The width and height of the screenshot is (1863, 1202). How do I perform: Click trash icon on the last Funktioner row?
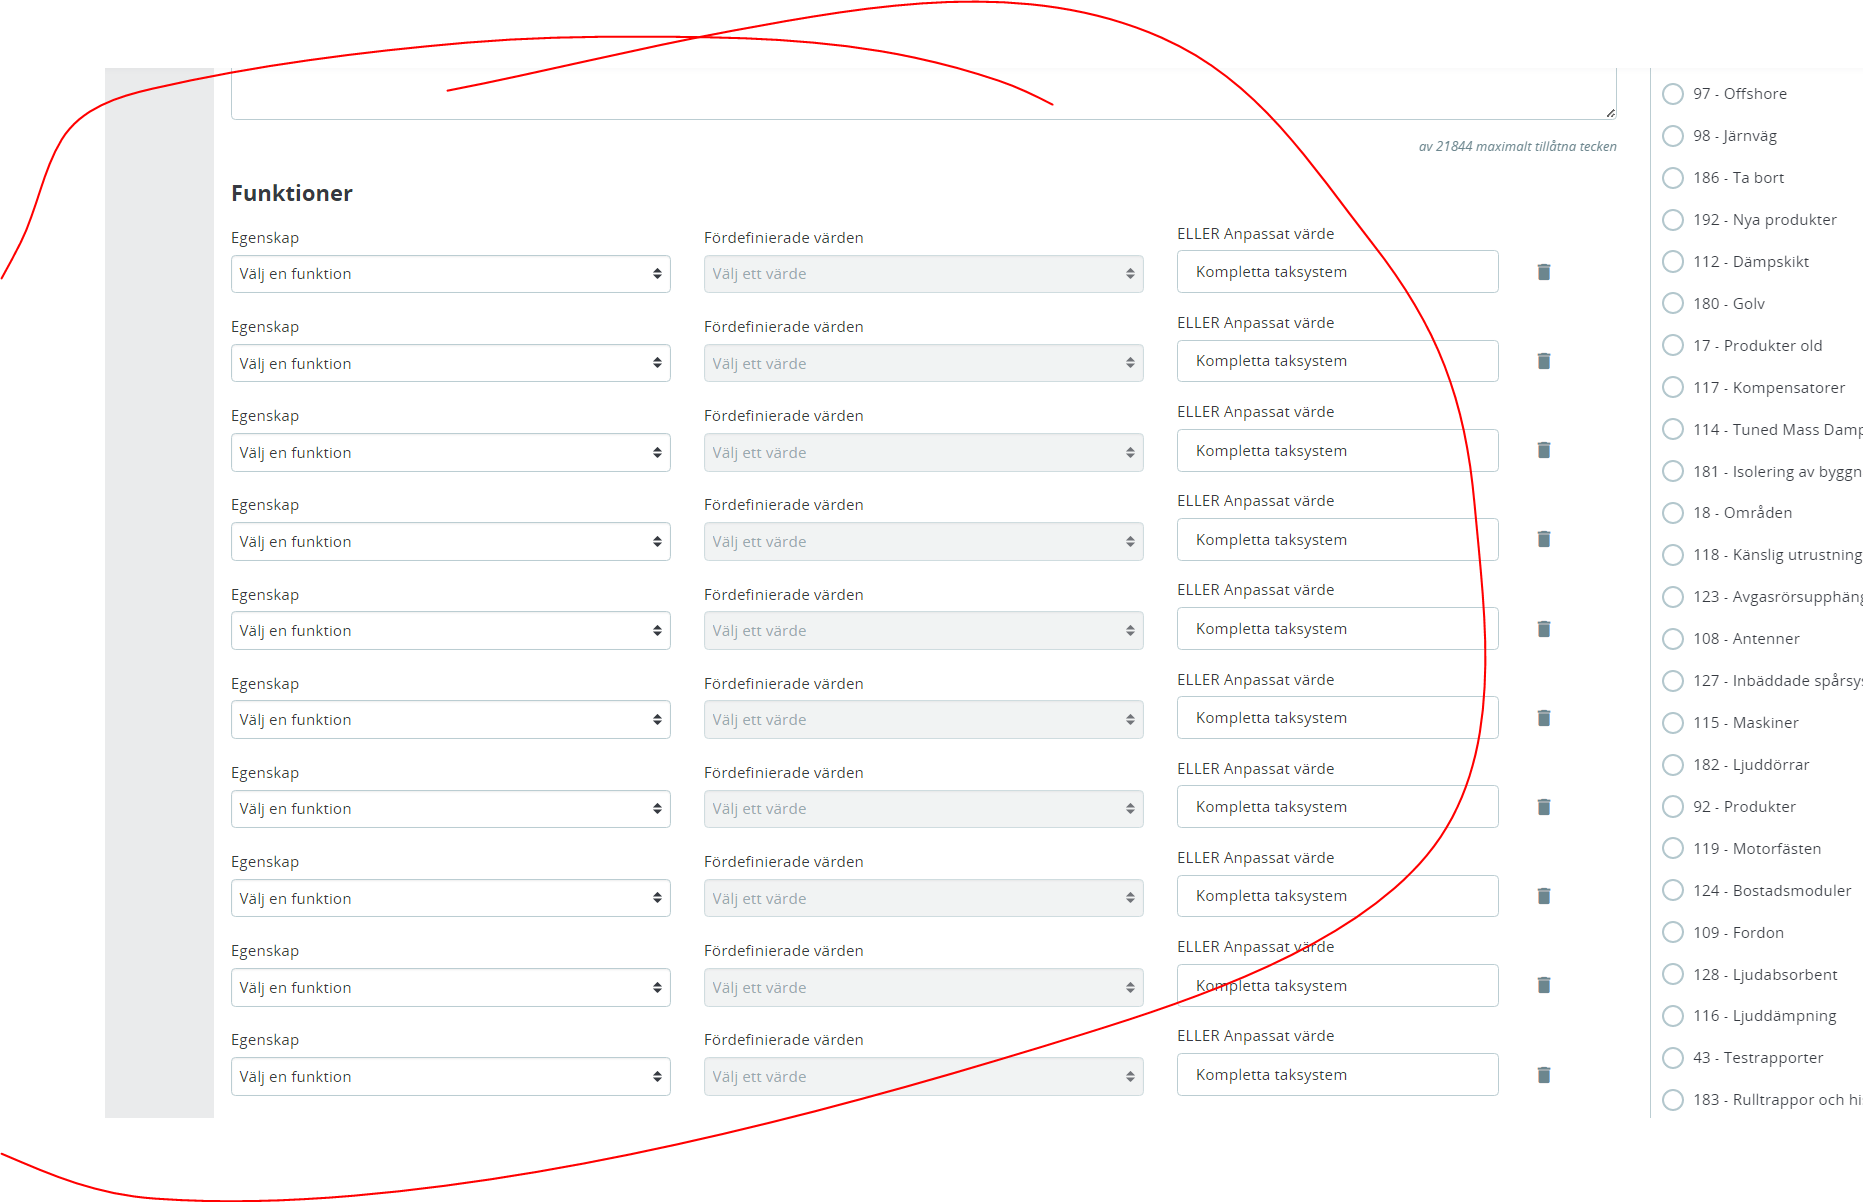pos(1544,1075)
